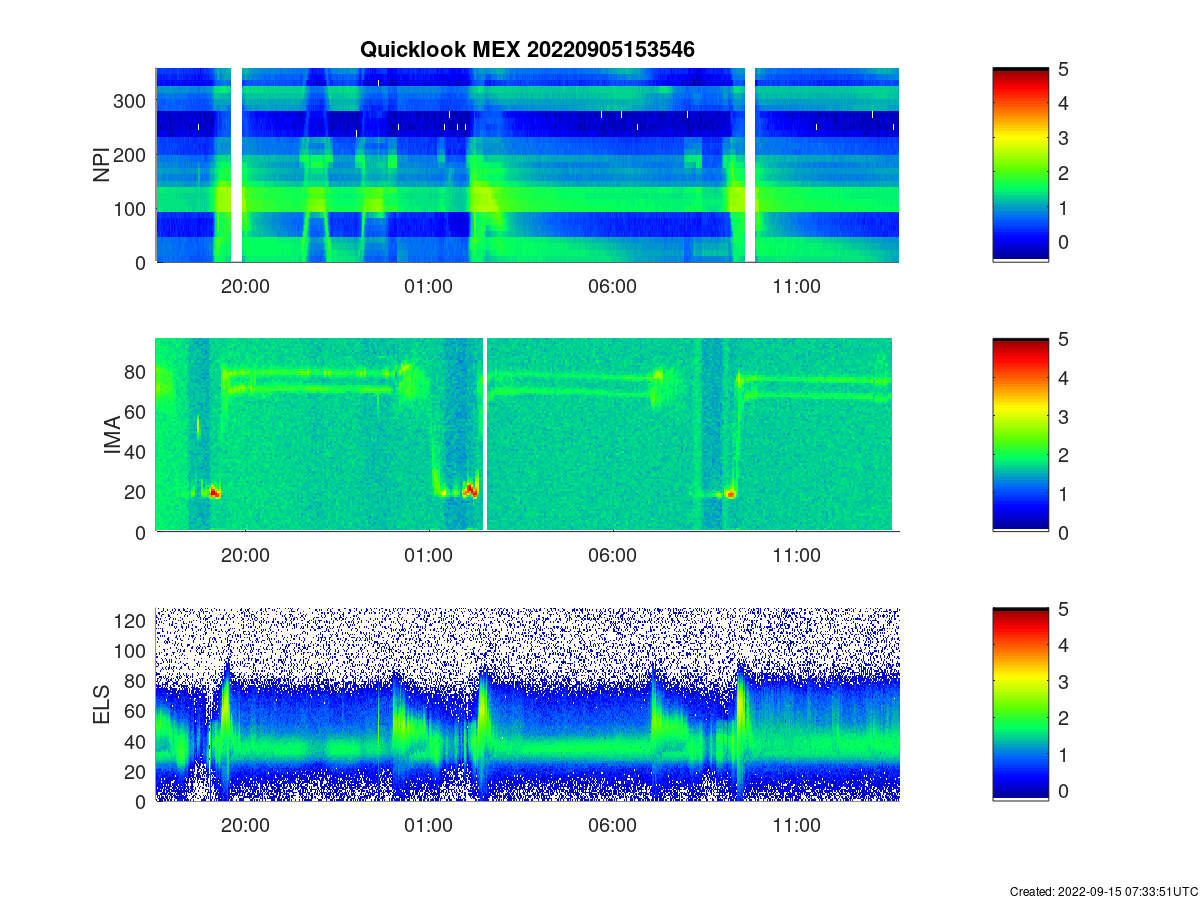The image size is (1200, 900).
Task: Click the white data gap near 20:00 in NPI
Action: pyautogui.click(x=237, y=165)
